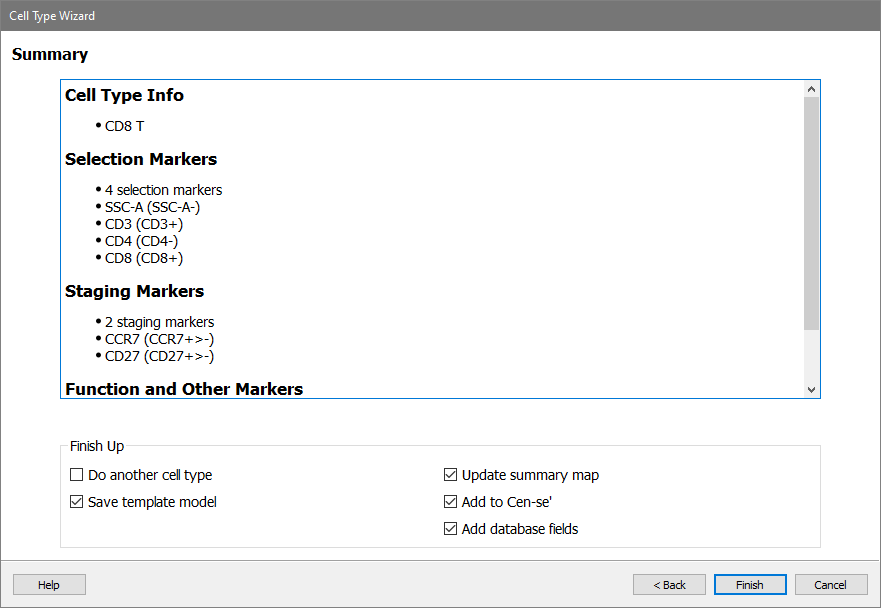
Task: Open the Help button
Action: click(x=49, y=585)
